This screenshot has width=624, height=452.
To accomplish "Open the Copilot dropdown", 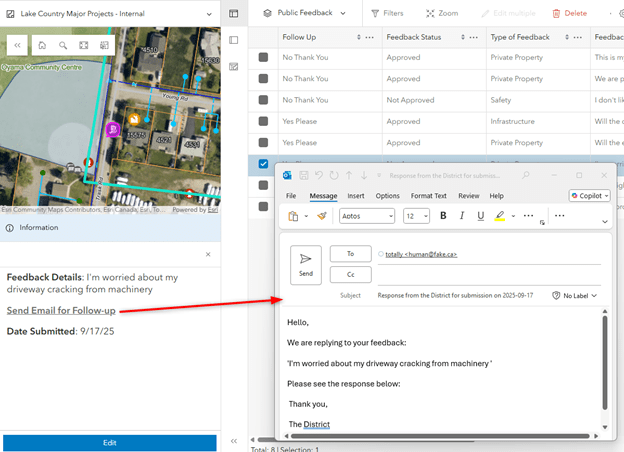I will pyautogui.click(x=589, y=195).
